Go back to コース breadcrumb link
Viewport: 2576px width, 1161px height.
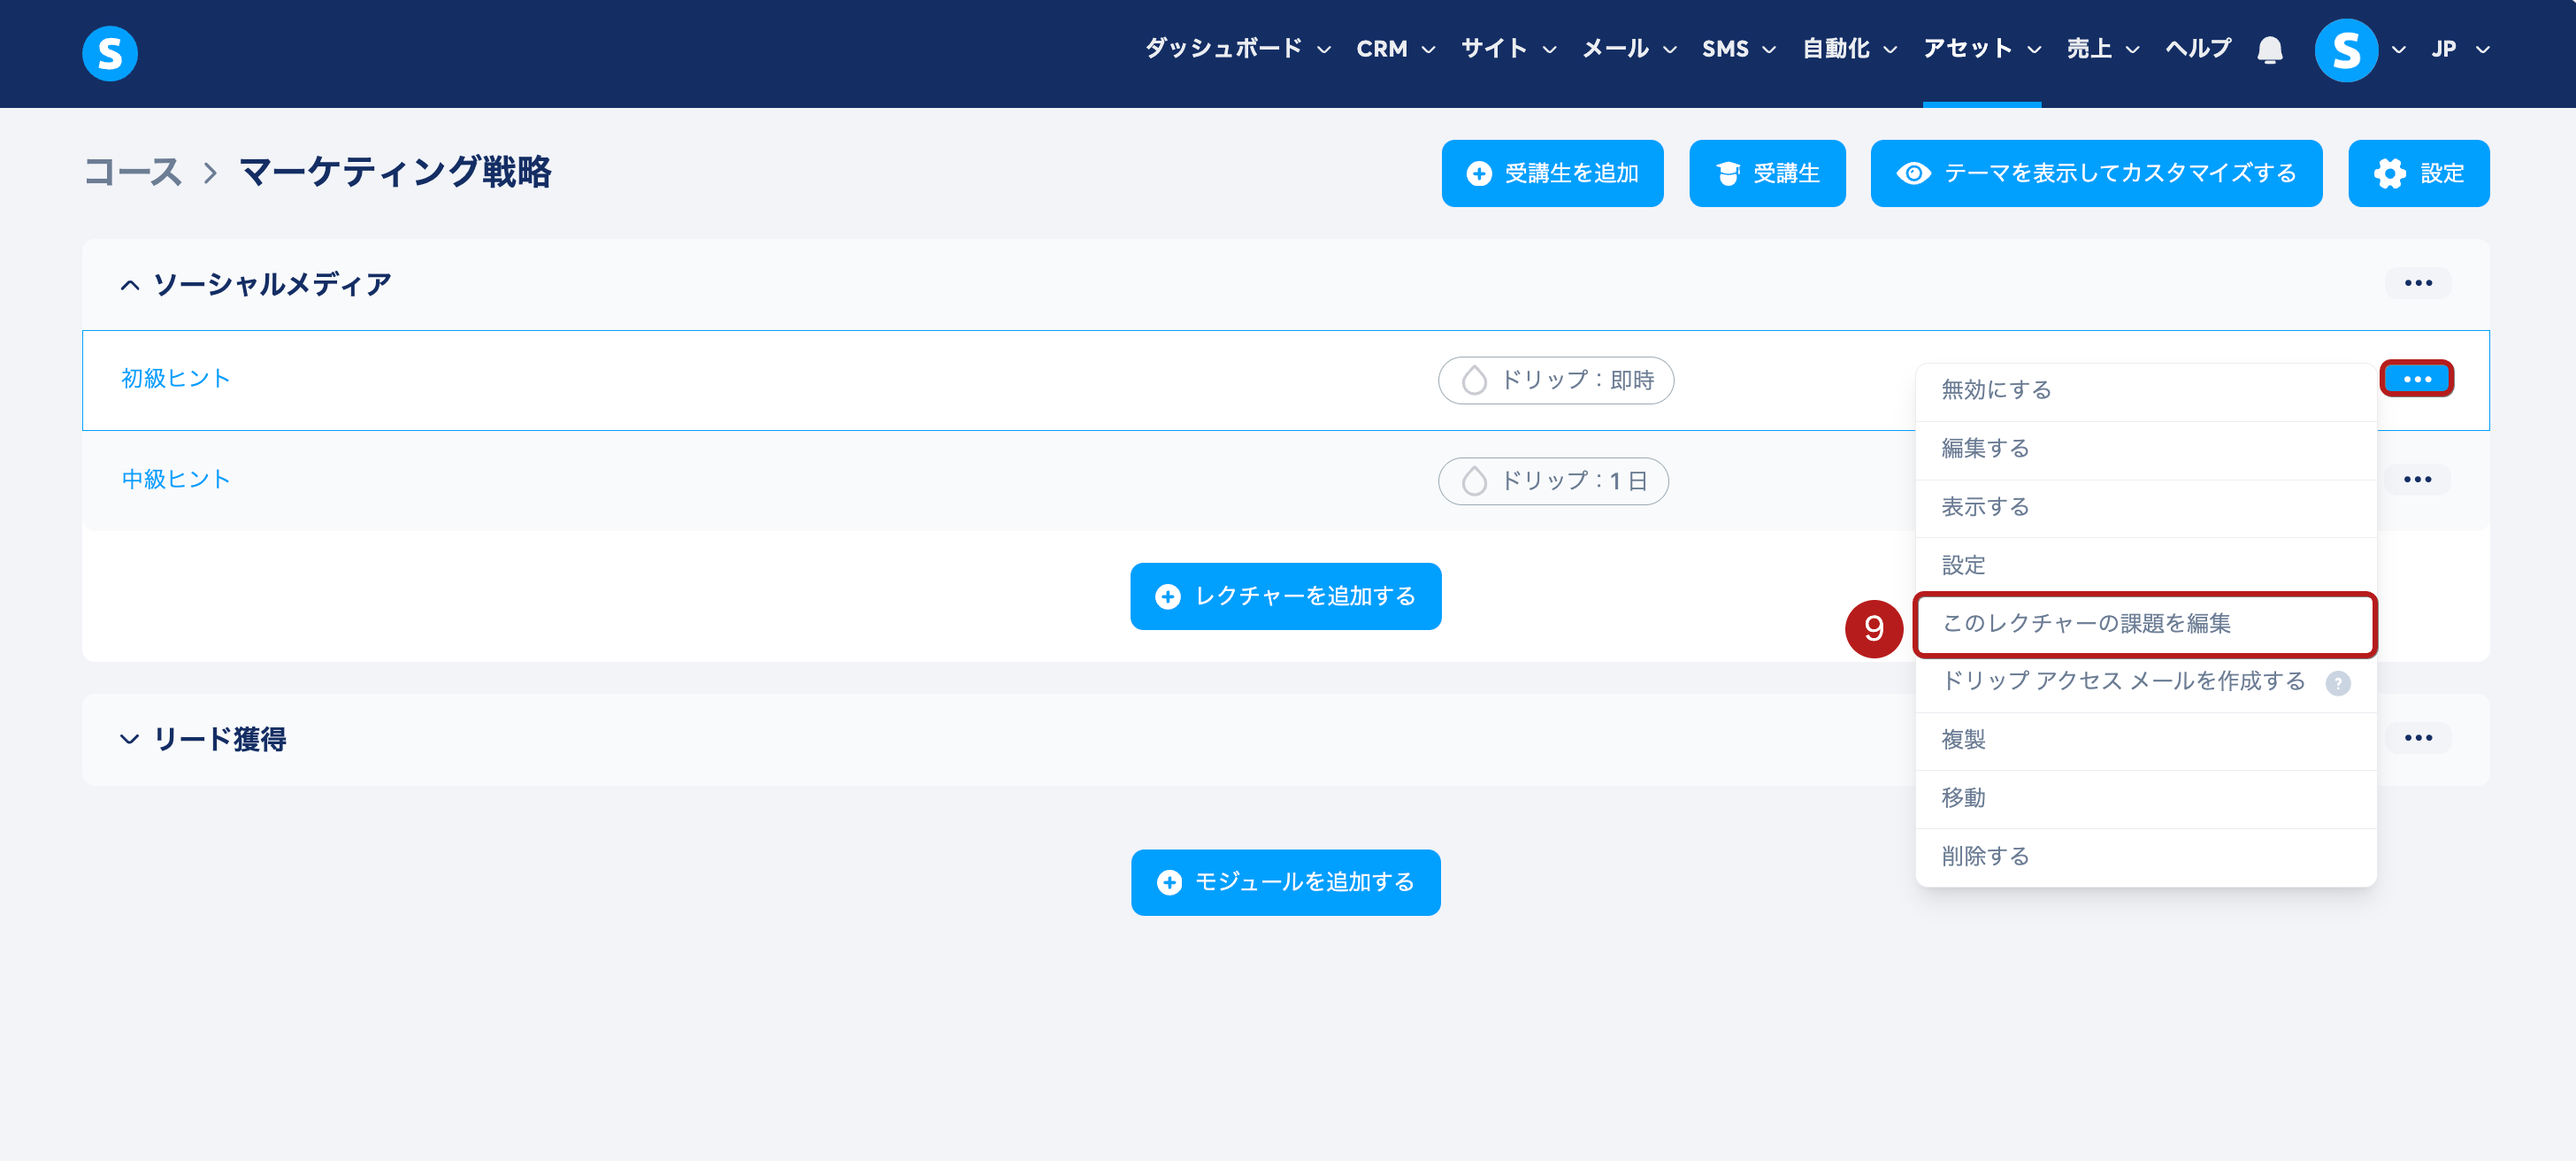(132, 172)
